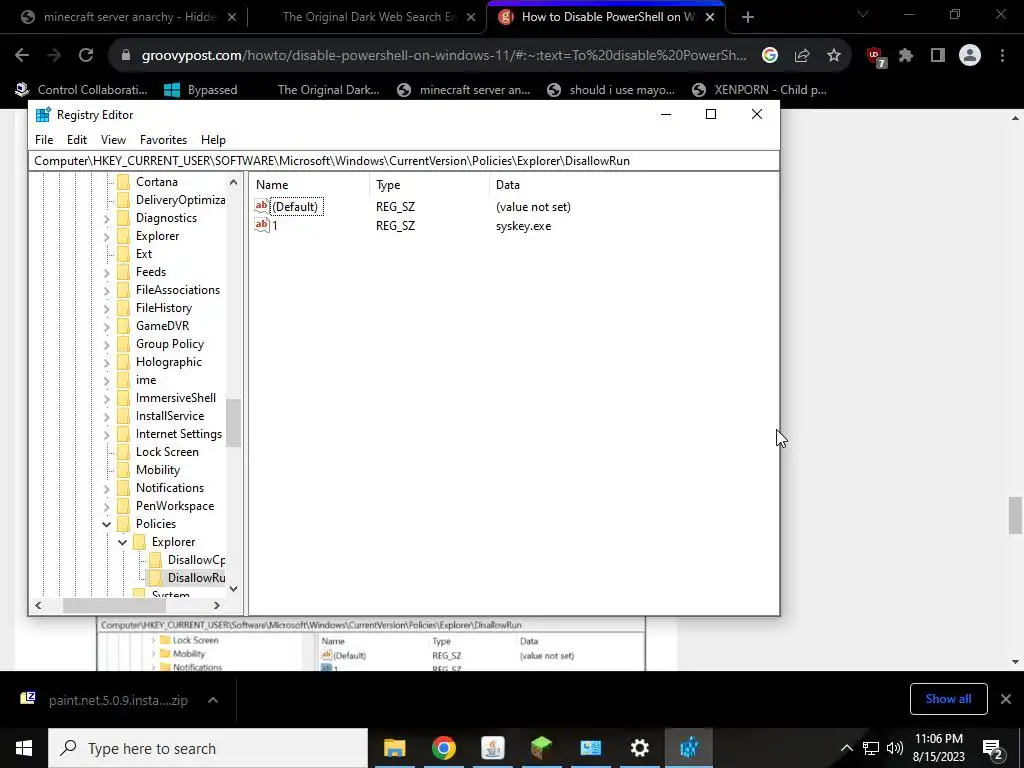The height and width of the screenshot is (768, 1024).
Task: Click the syskey.exe data cell
Action: click(x=523, y=226)
